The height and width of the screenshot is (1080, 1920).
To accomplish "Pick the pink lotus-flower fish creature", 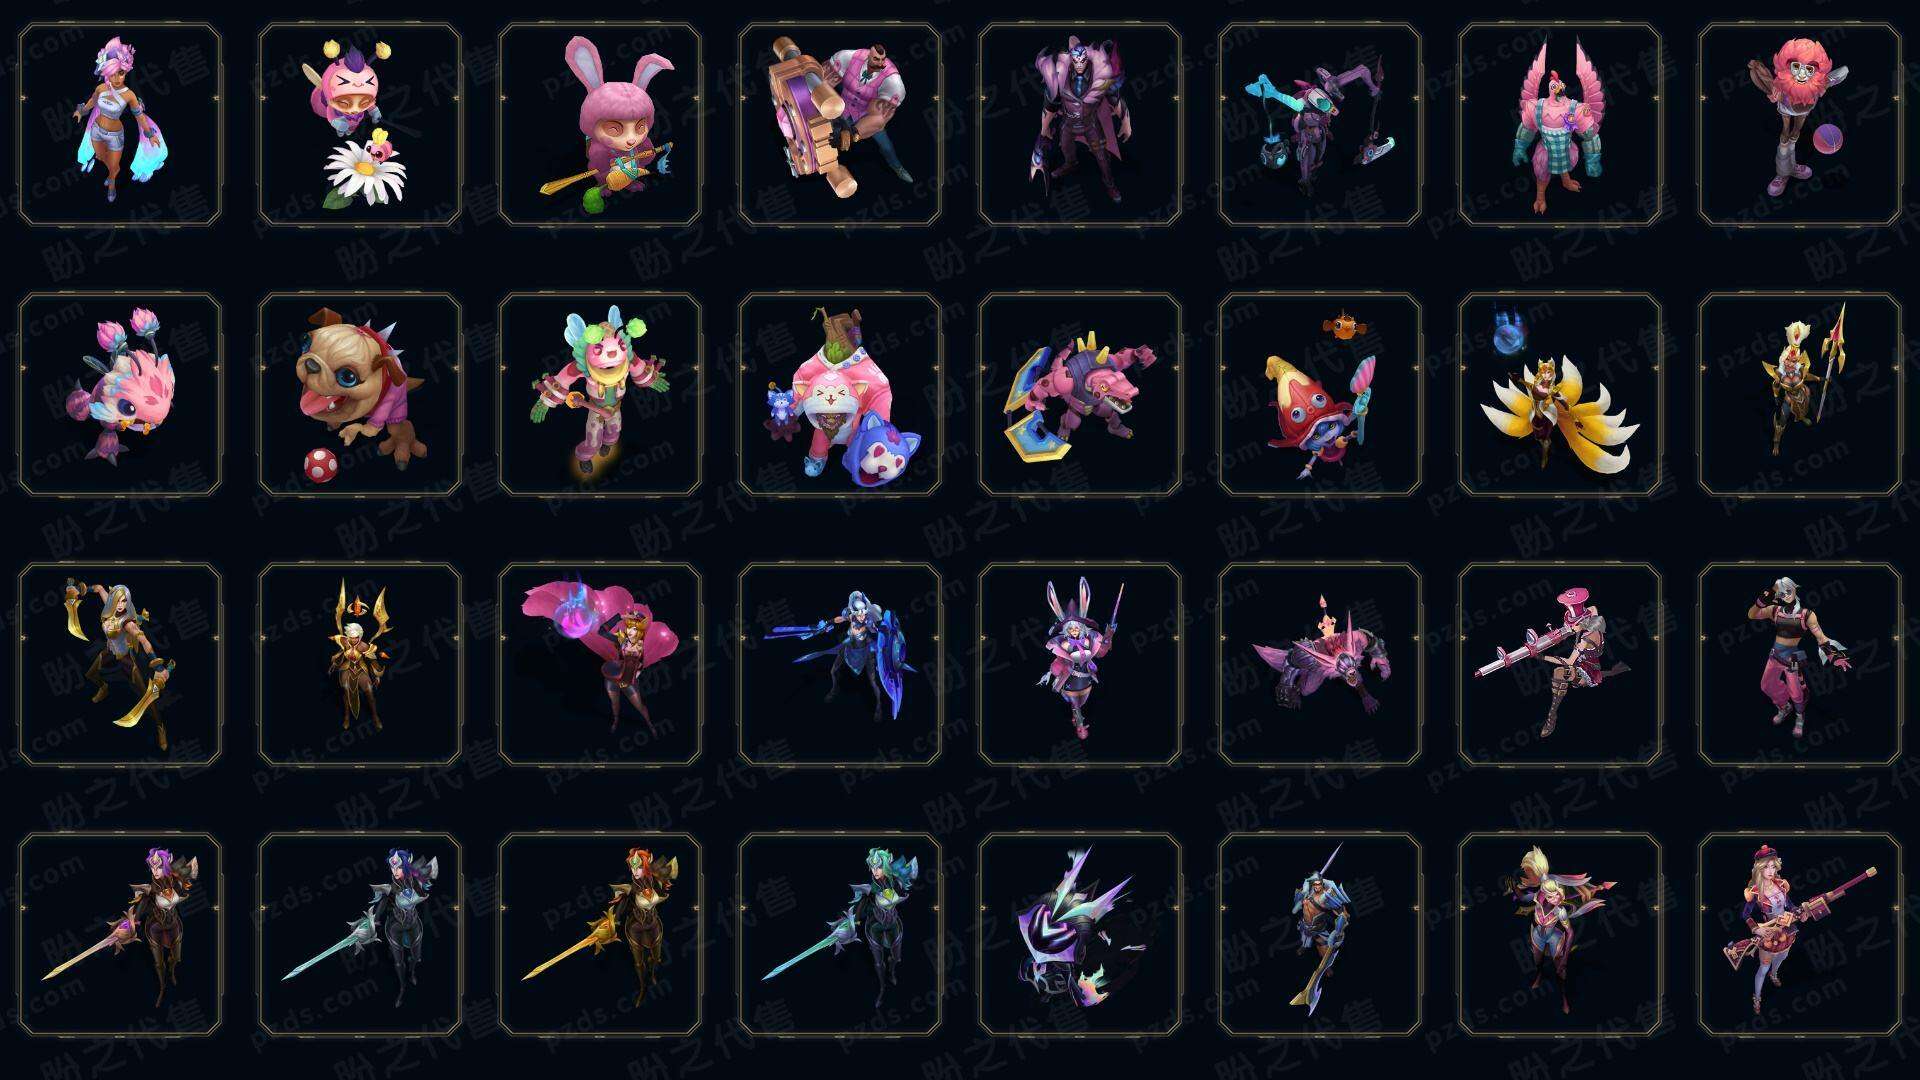I will pos(120,395).
